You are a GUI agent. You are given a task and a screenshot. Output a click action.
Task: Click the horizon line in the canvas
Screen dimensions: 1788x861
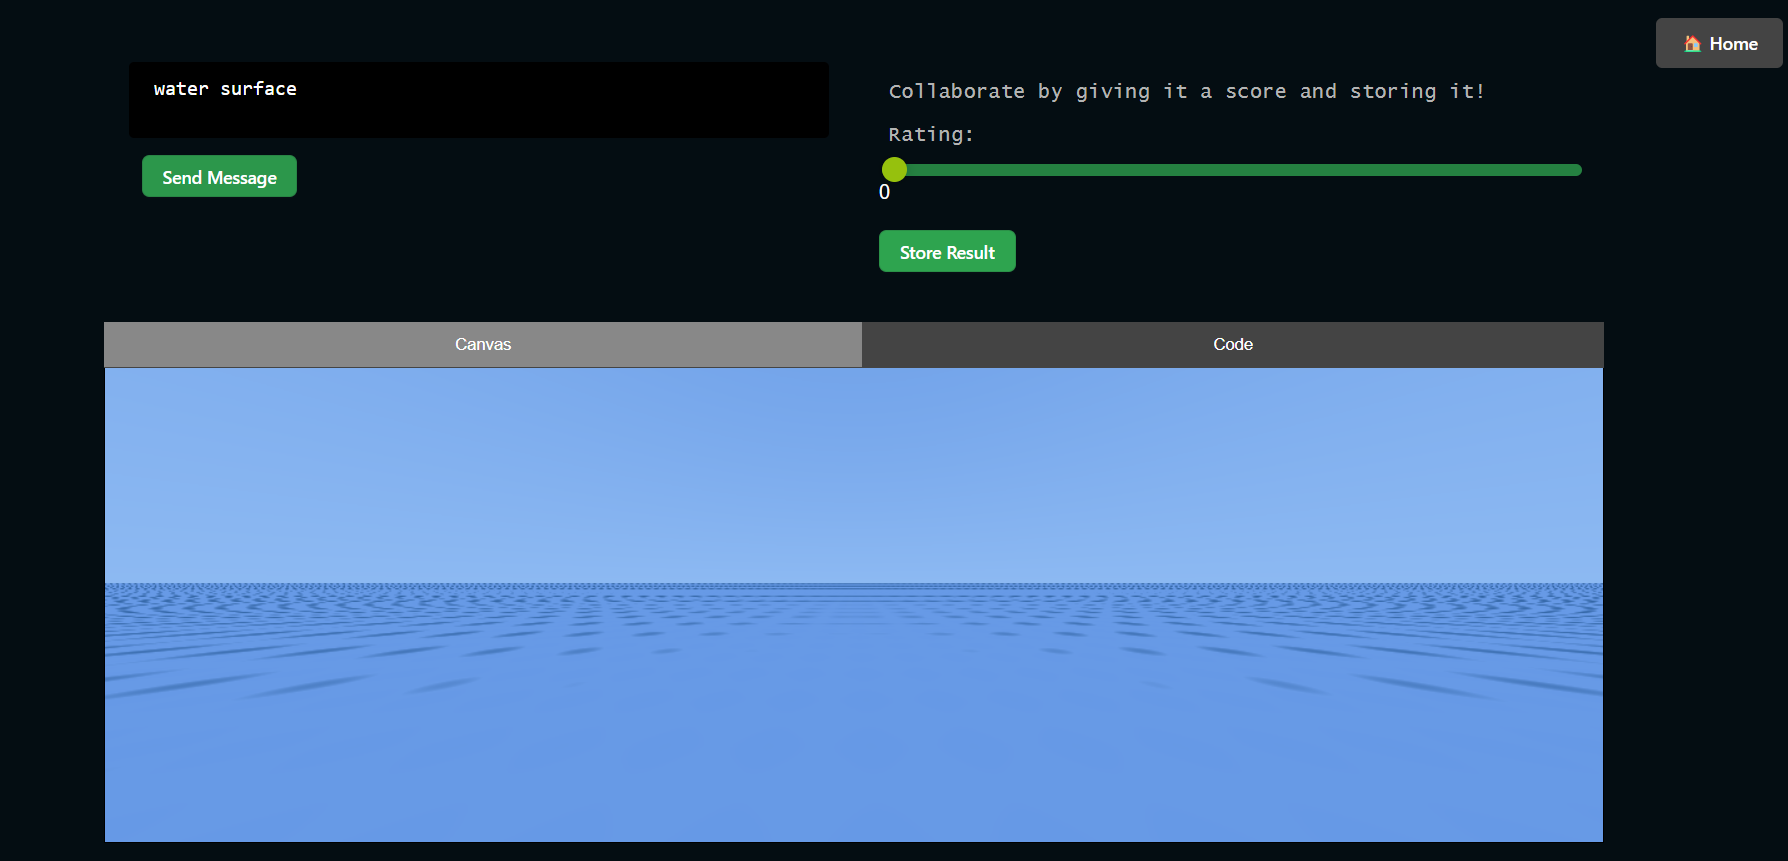pos(853,584)
